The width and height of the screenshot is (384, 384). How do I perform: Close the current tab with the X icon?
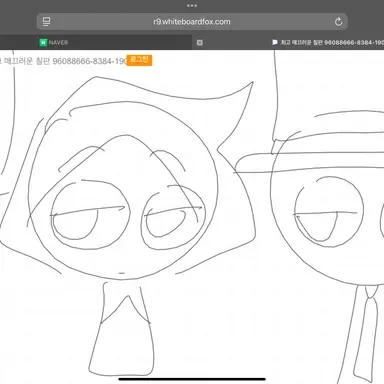point(200,42)
